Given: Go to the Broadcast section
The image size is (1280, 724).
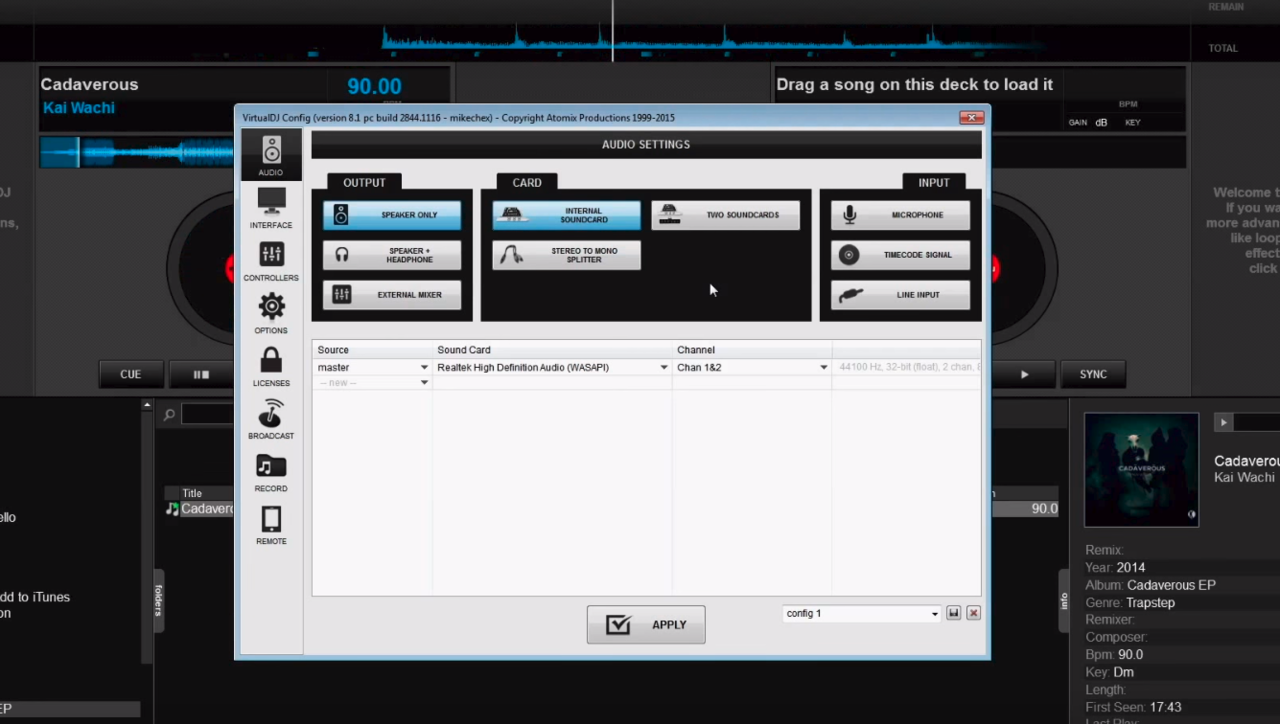Looking at the screenshot, I should pos(271,419).
